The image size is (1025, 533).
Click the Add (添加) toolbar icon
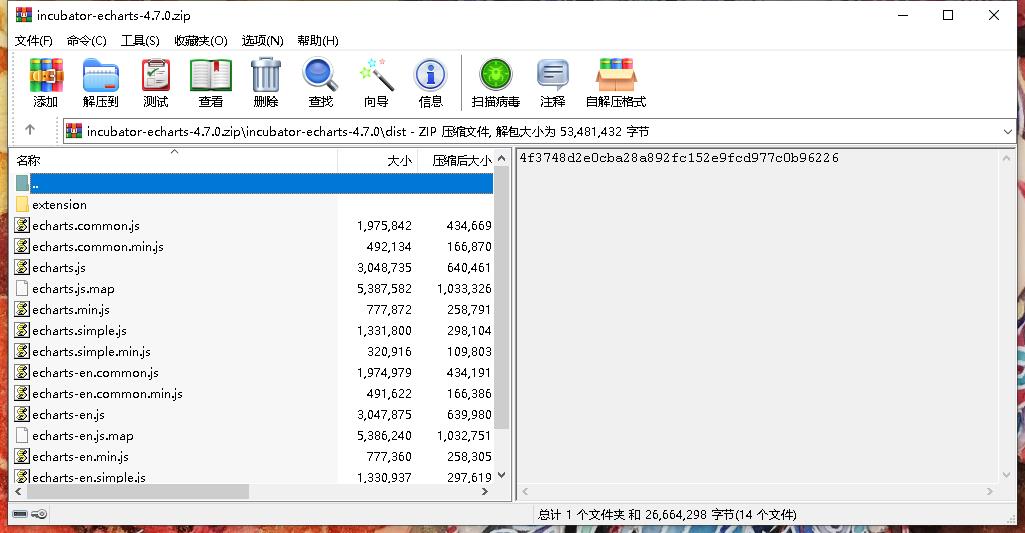click(46, 76)
